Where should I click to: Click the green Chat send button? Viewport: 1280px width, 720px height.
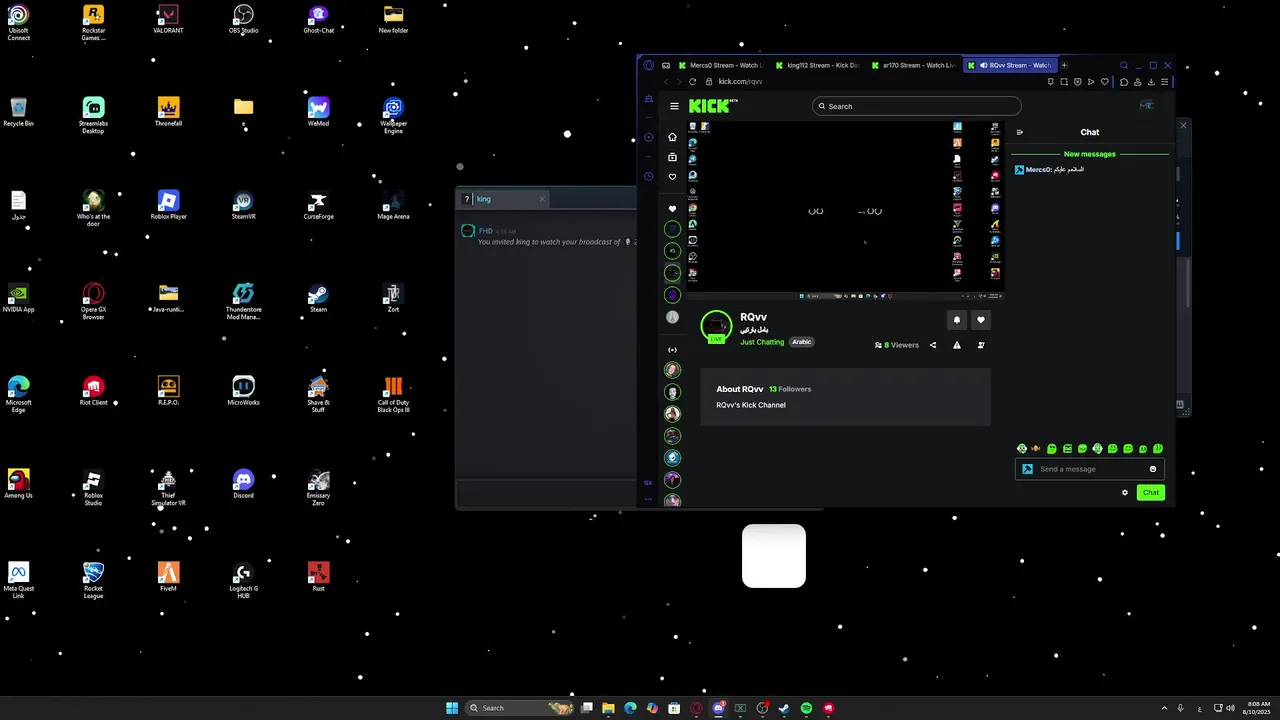coord(1150,492)
